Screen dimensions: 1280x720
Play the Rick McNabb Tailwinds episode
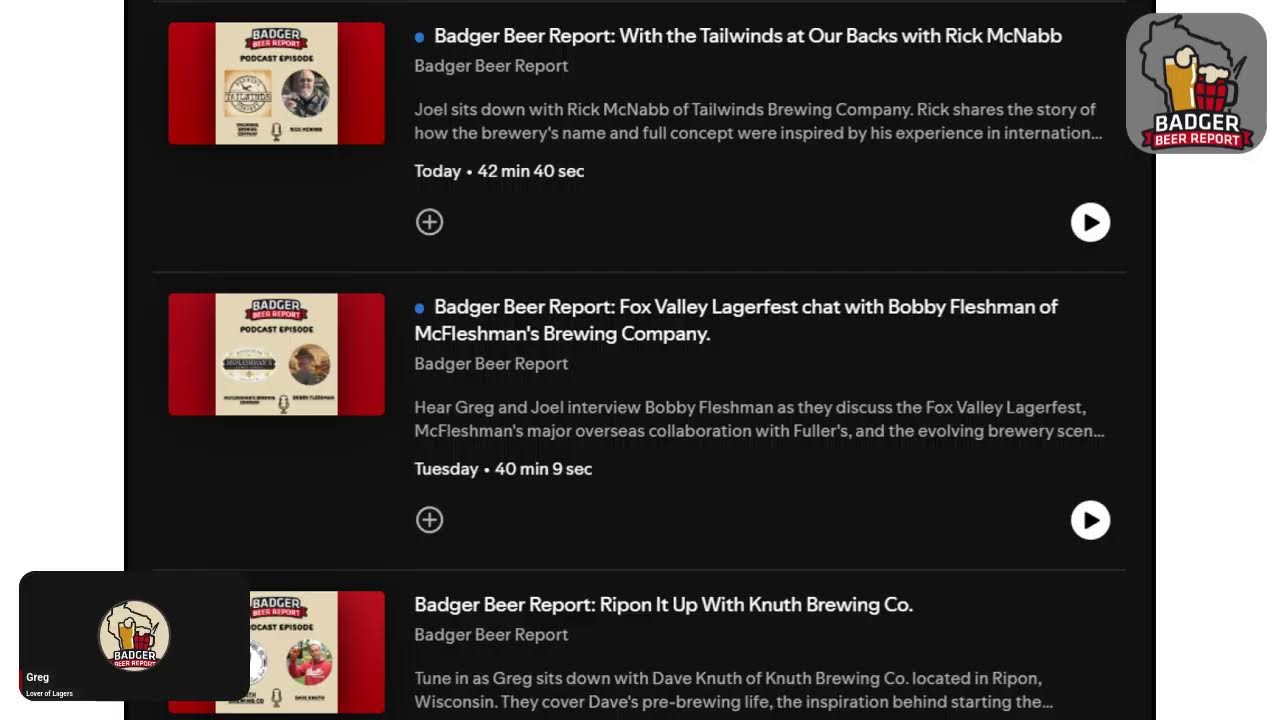pyautogui.click(x=1090, y=222)
